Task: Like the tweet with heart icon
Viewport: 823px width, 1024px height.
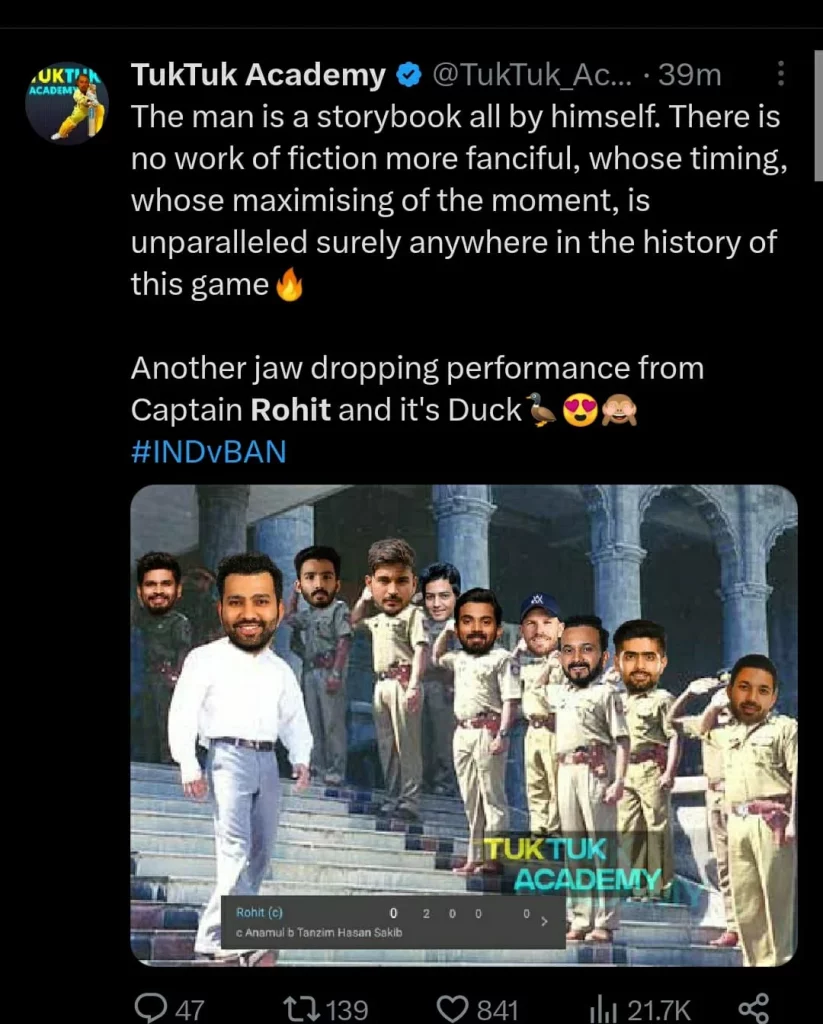Action: 452,1008
